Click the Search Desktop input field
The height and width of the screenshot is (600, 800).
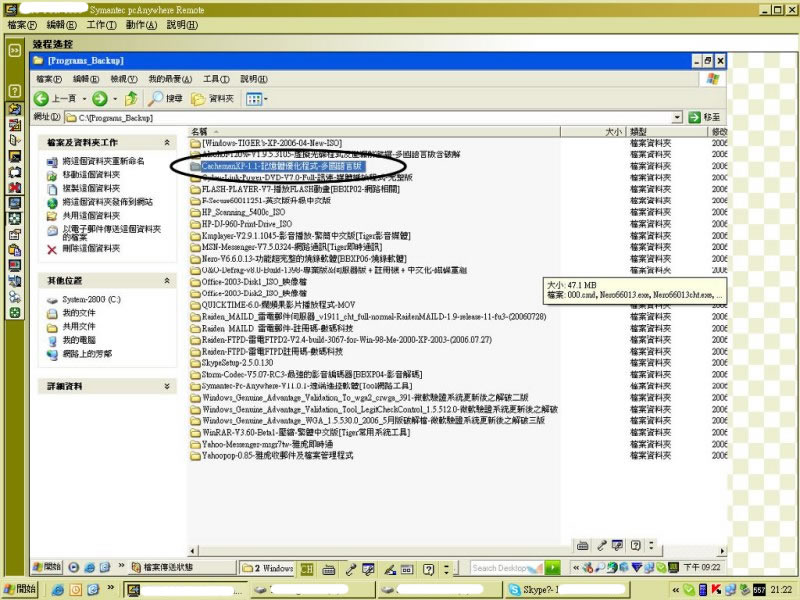coord(506,568)
